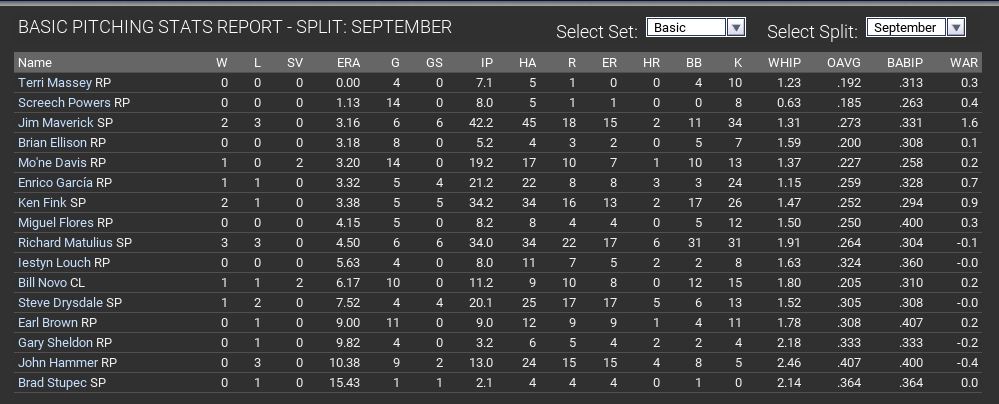999x404 pixels.
Task: Click Steve Drysdale player link
Action: click(x=61, y=302)
